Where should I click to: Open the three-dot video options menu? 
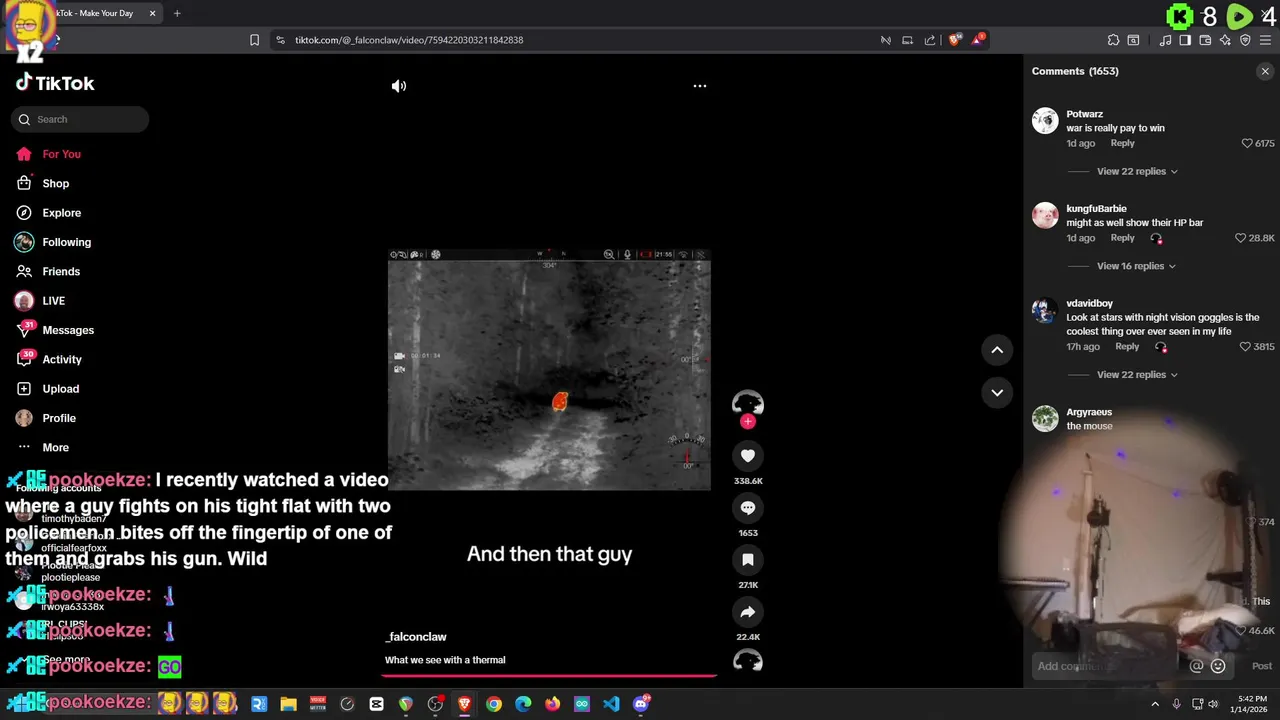700,86
